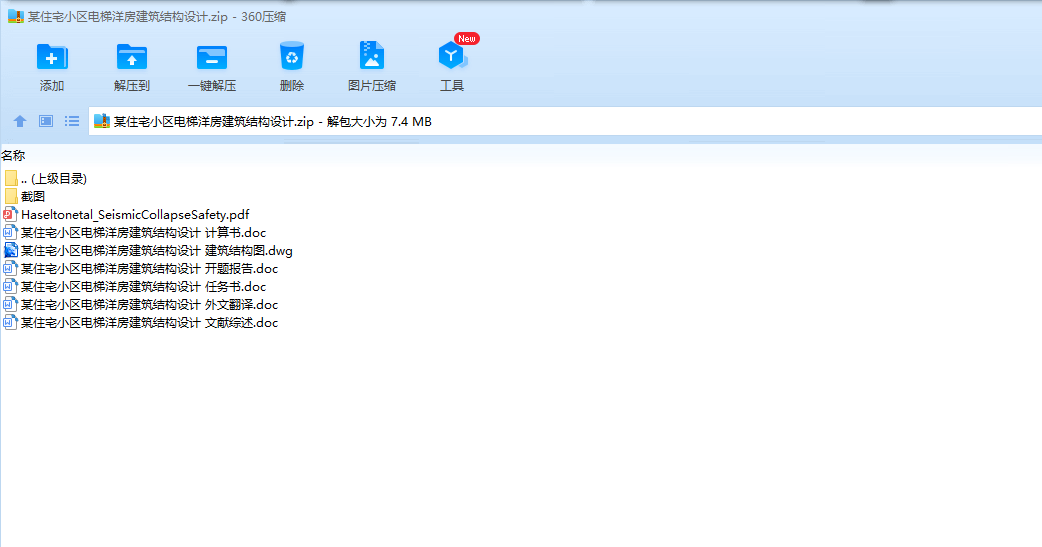Switch to the list view icon
This screenshot has width=1042, height=547.
72,121
